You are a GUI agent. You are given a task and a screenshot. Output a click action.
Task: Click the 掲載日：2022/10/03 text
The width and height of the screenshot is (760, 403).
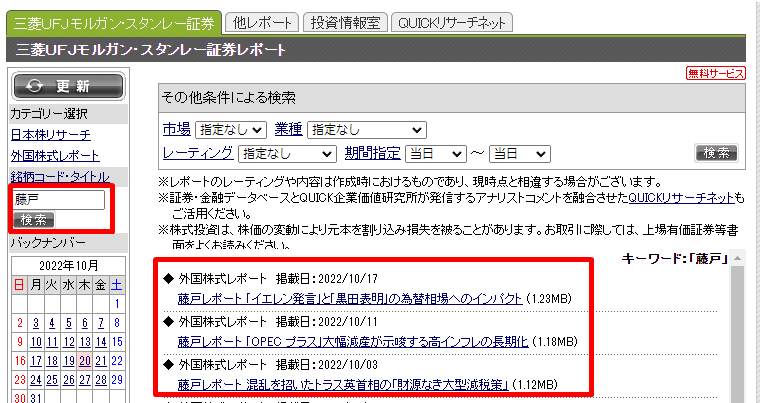[326, 365]
